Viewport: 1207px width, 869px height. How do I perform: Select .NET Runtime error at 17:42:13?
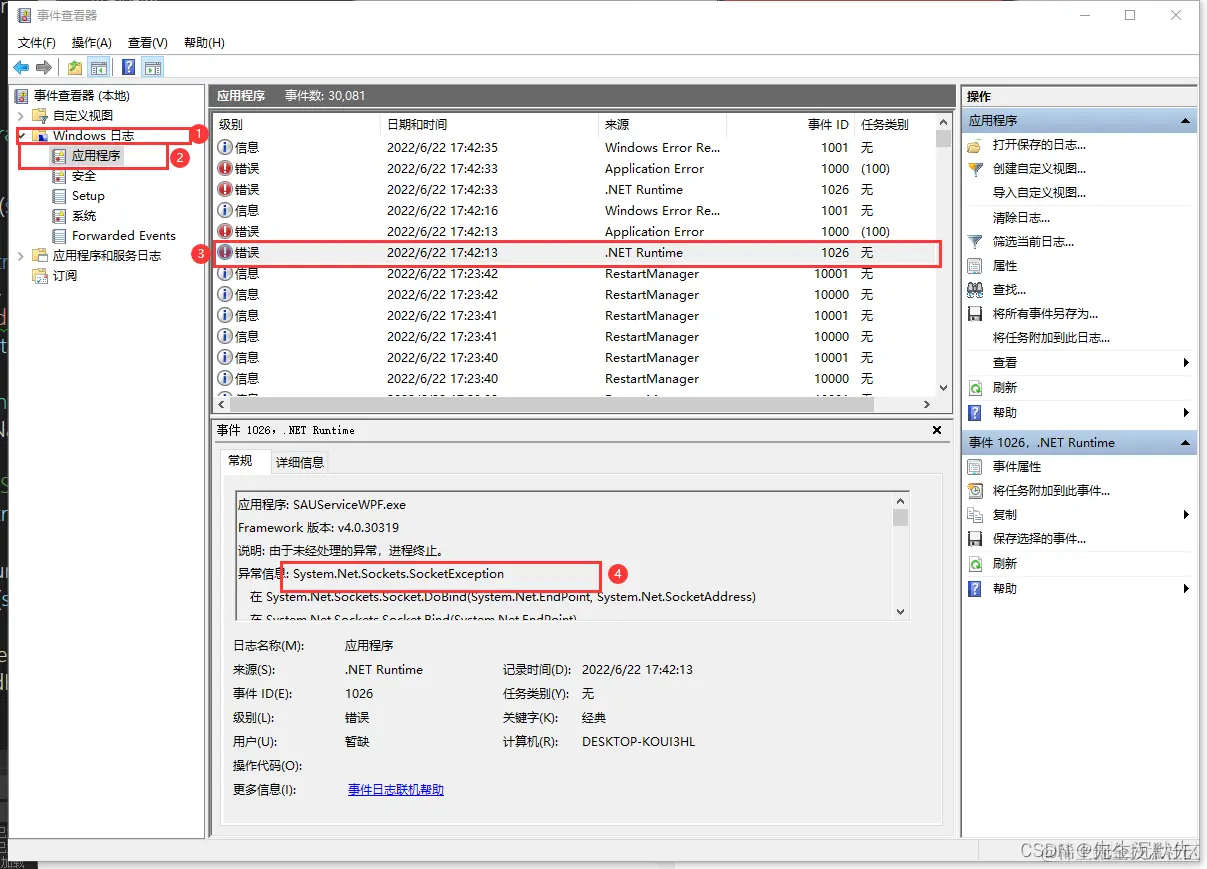(x=575, y=253)
